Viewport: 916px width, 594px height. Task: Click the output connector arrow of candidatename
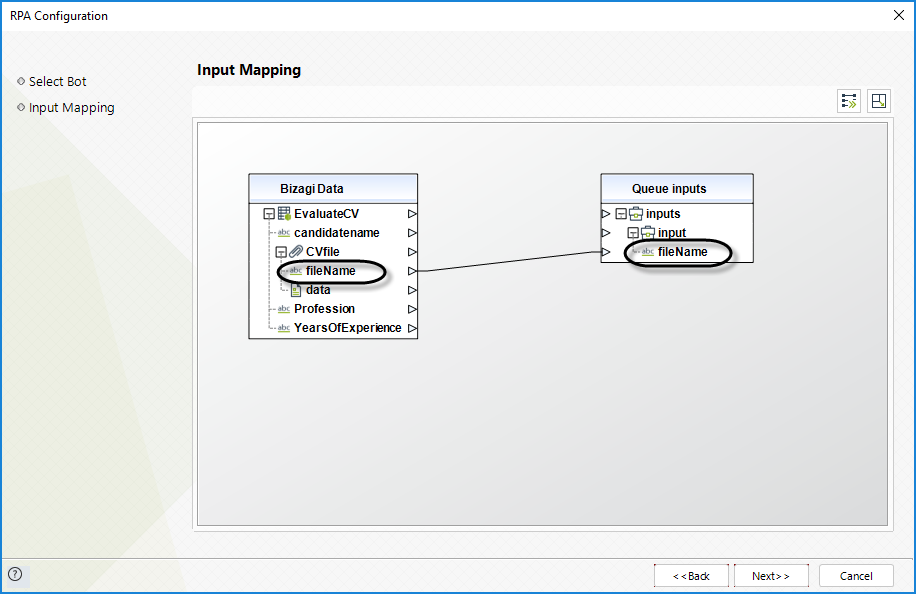pyautogui.click(x=412, y=233)
